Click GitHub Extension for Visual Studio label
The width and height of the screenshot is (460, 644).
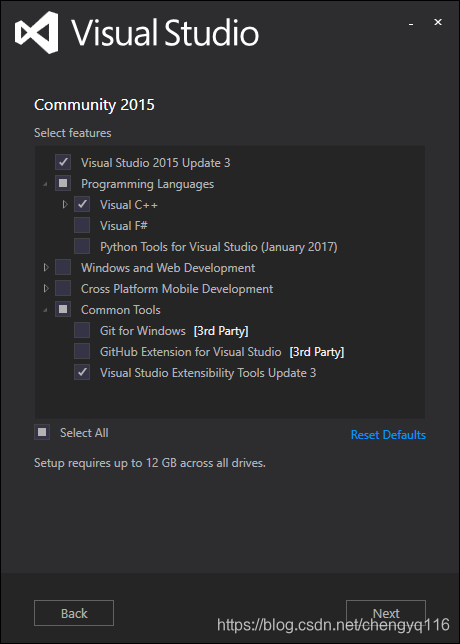click(191, 352)
